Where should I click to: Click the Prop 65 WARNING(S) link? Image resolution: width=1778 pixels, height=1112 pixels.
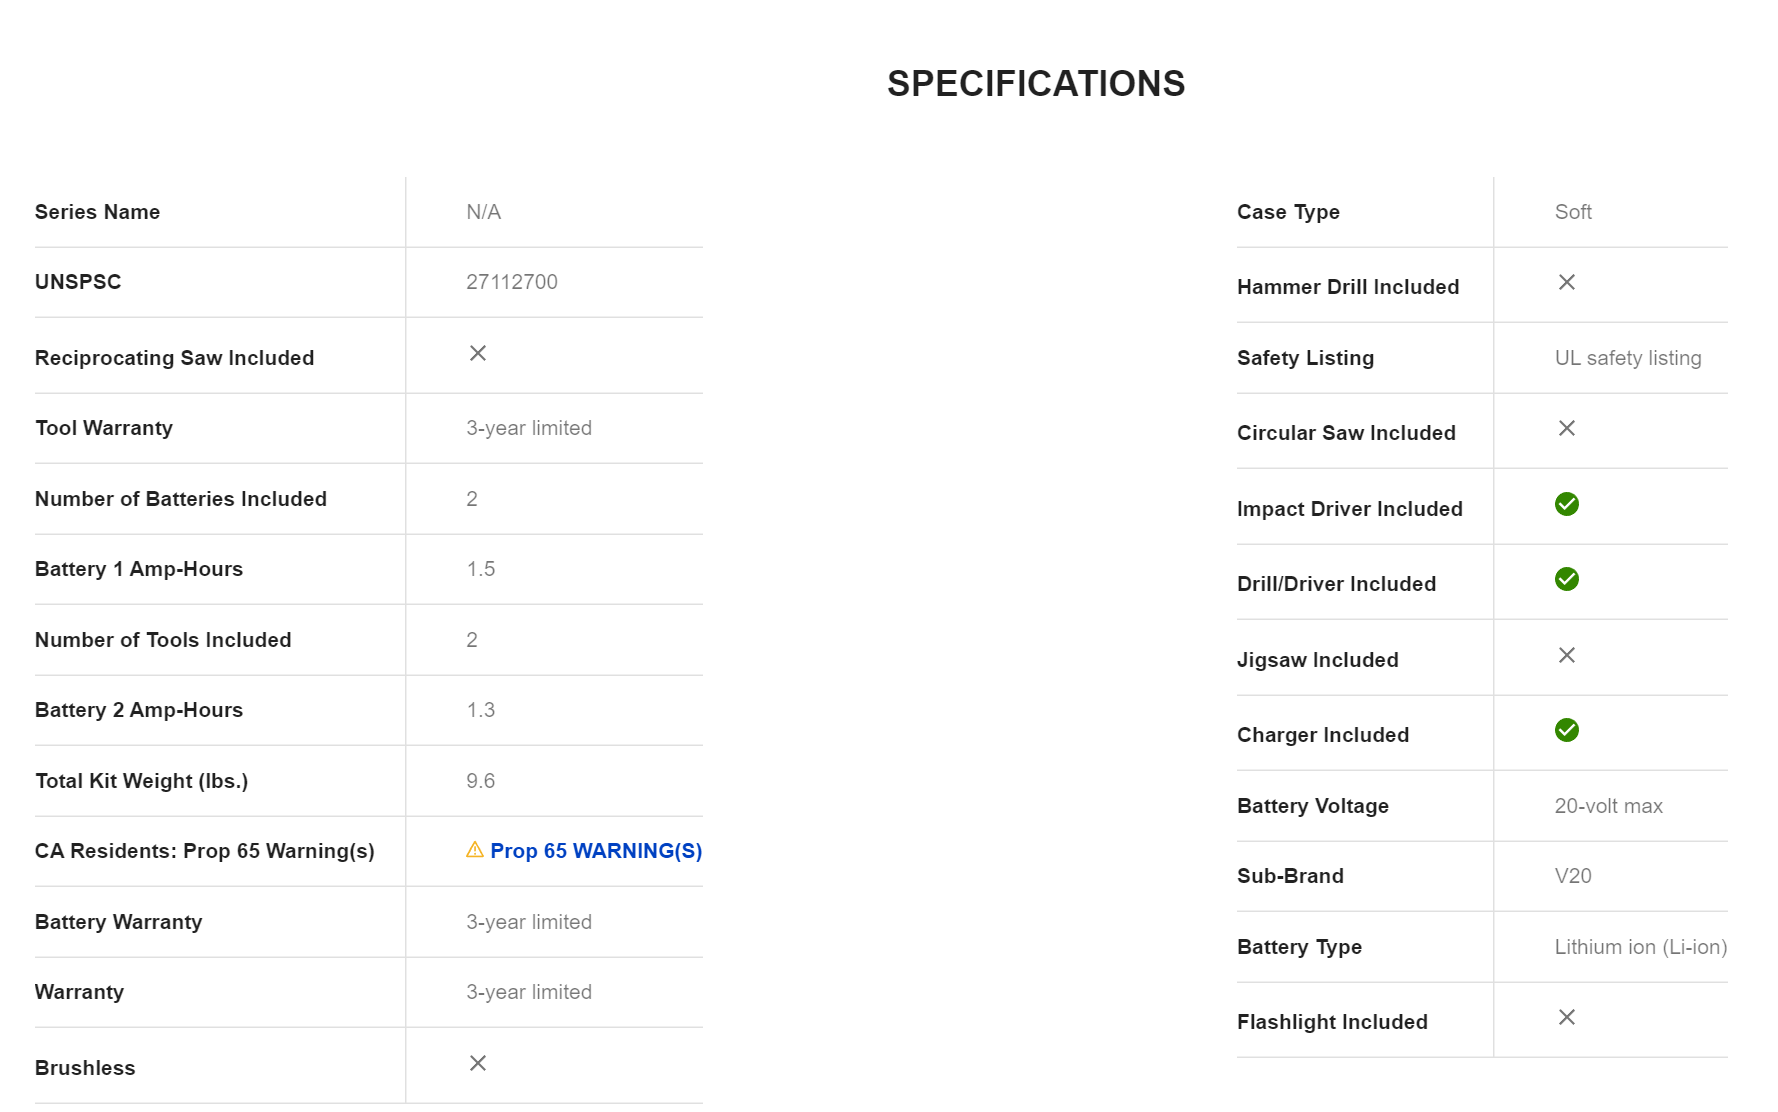[x=595, y=851]
